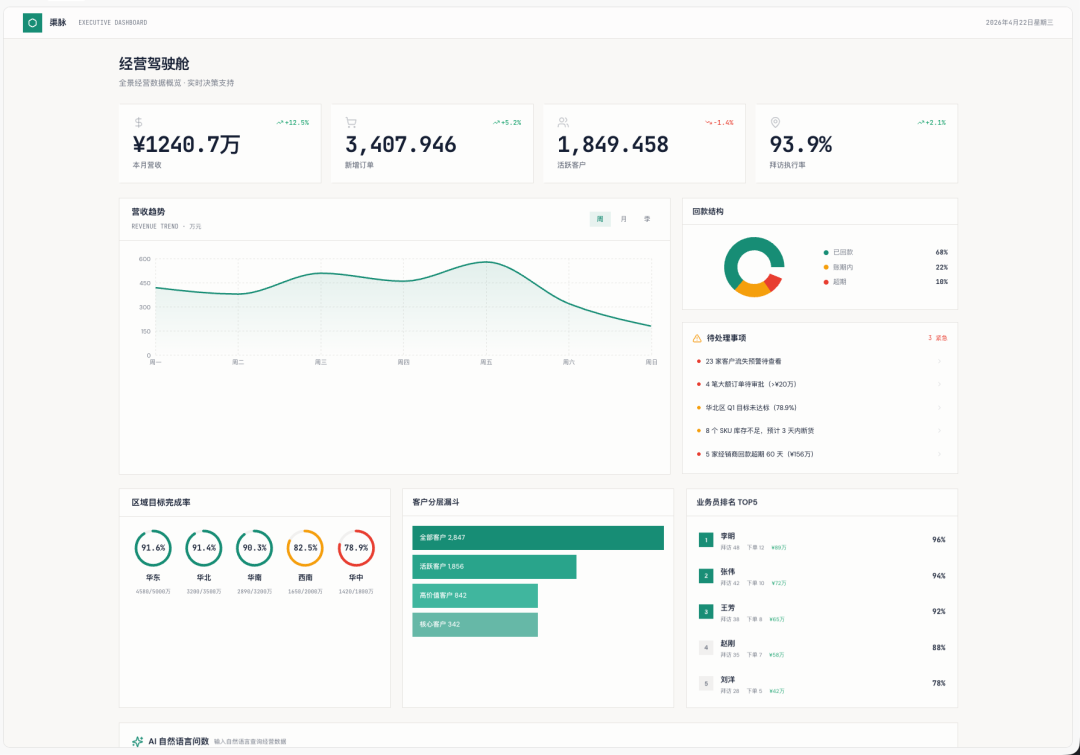Click the 王芳 salesperson name
Screen dimensions: 1080x755
coord(727,608)
